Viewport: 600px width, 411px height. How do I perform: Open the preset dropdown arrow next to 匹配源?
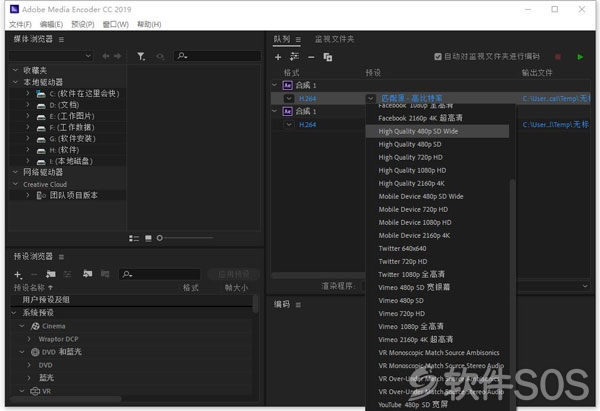click(370, 98)
